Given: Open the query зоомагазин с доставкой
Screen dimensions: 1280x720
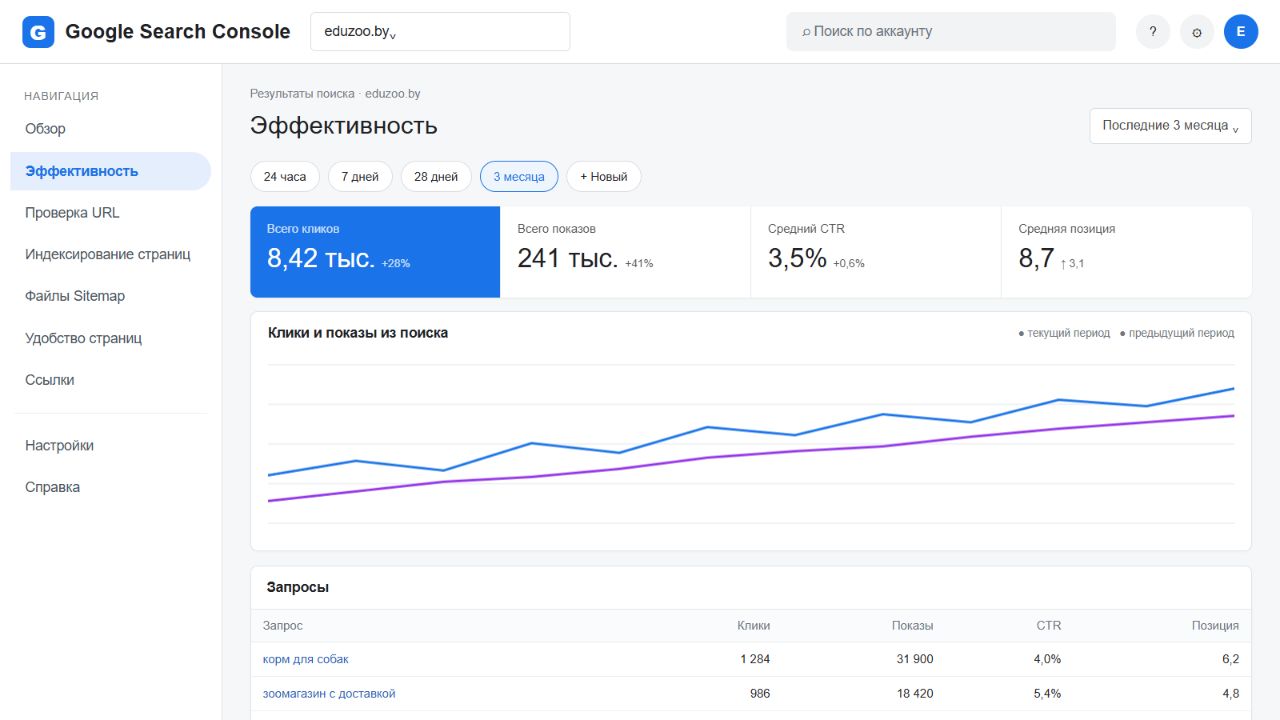Looking at the screenshot, I should pyautogui.click(x=329, y=694).
